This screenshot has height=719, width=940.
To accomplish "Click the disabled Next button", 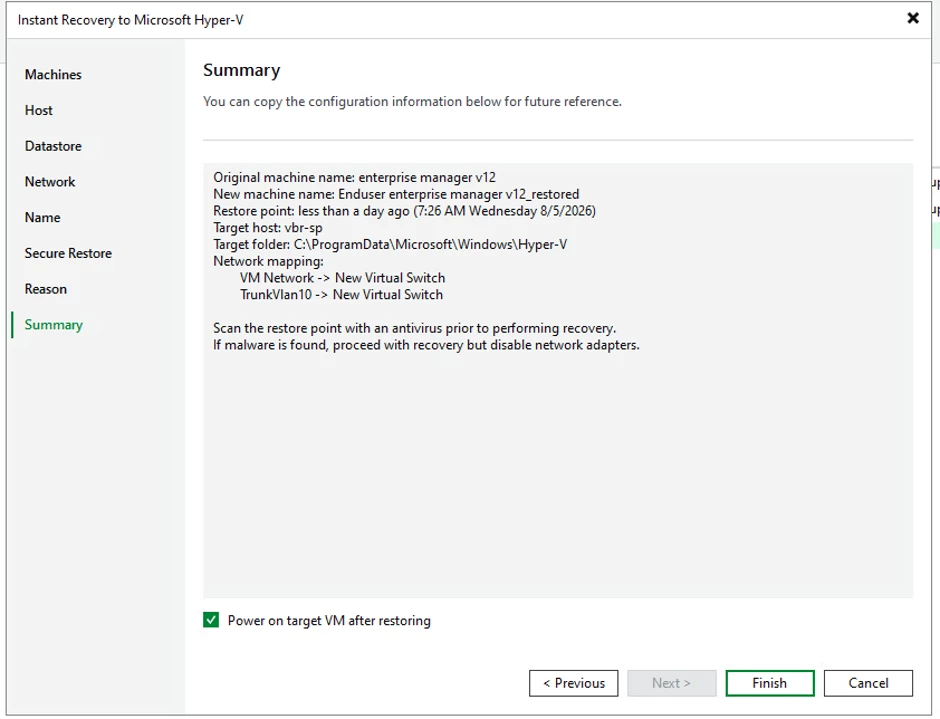I will [671, 683].
